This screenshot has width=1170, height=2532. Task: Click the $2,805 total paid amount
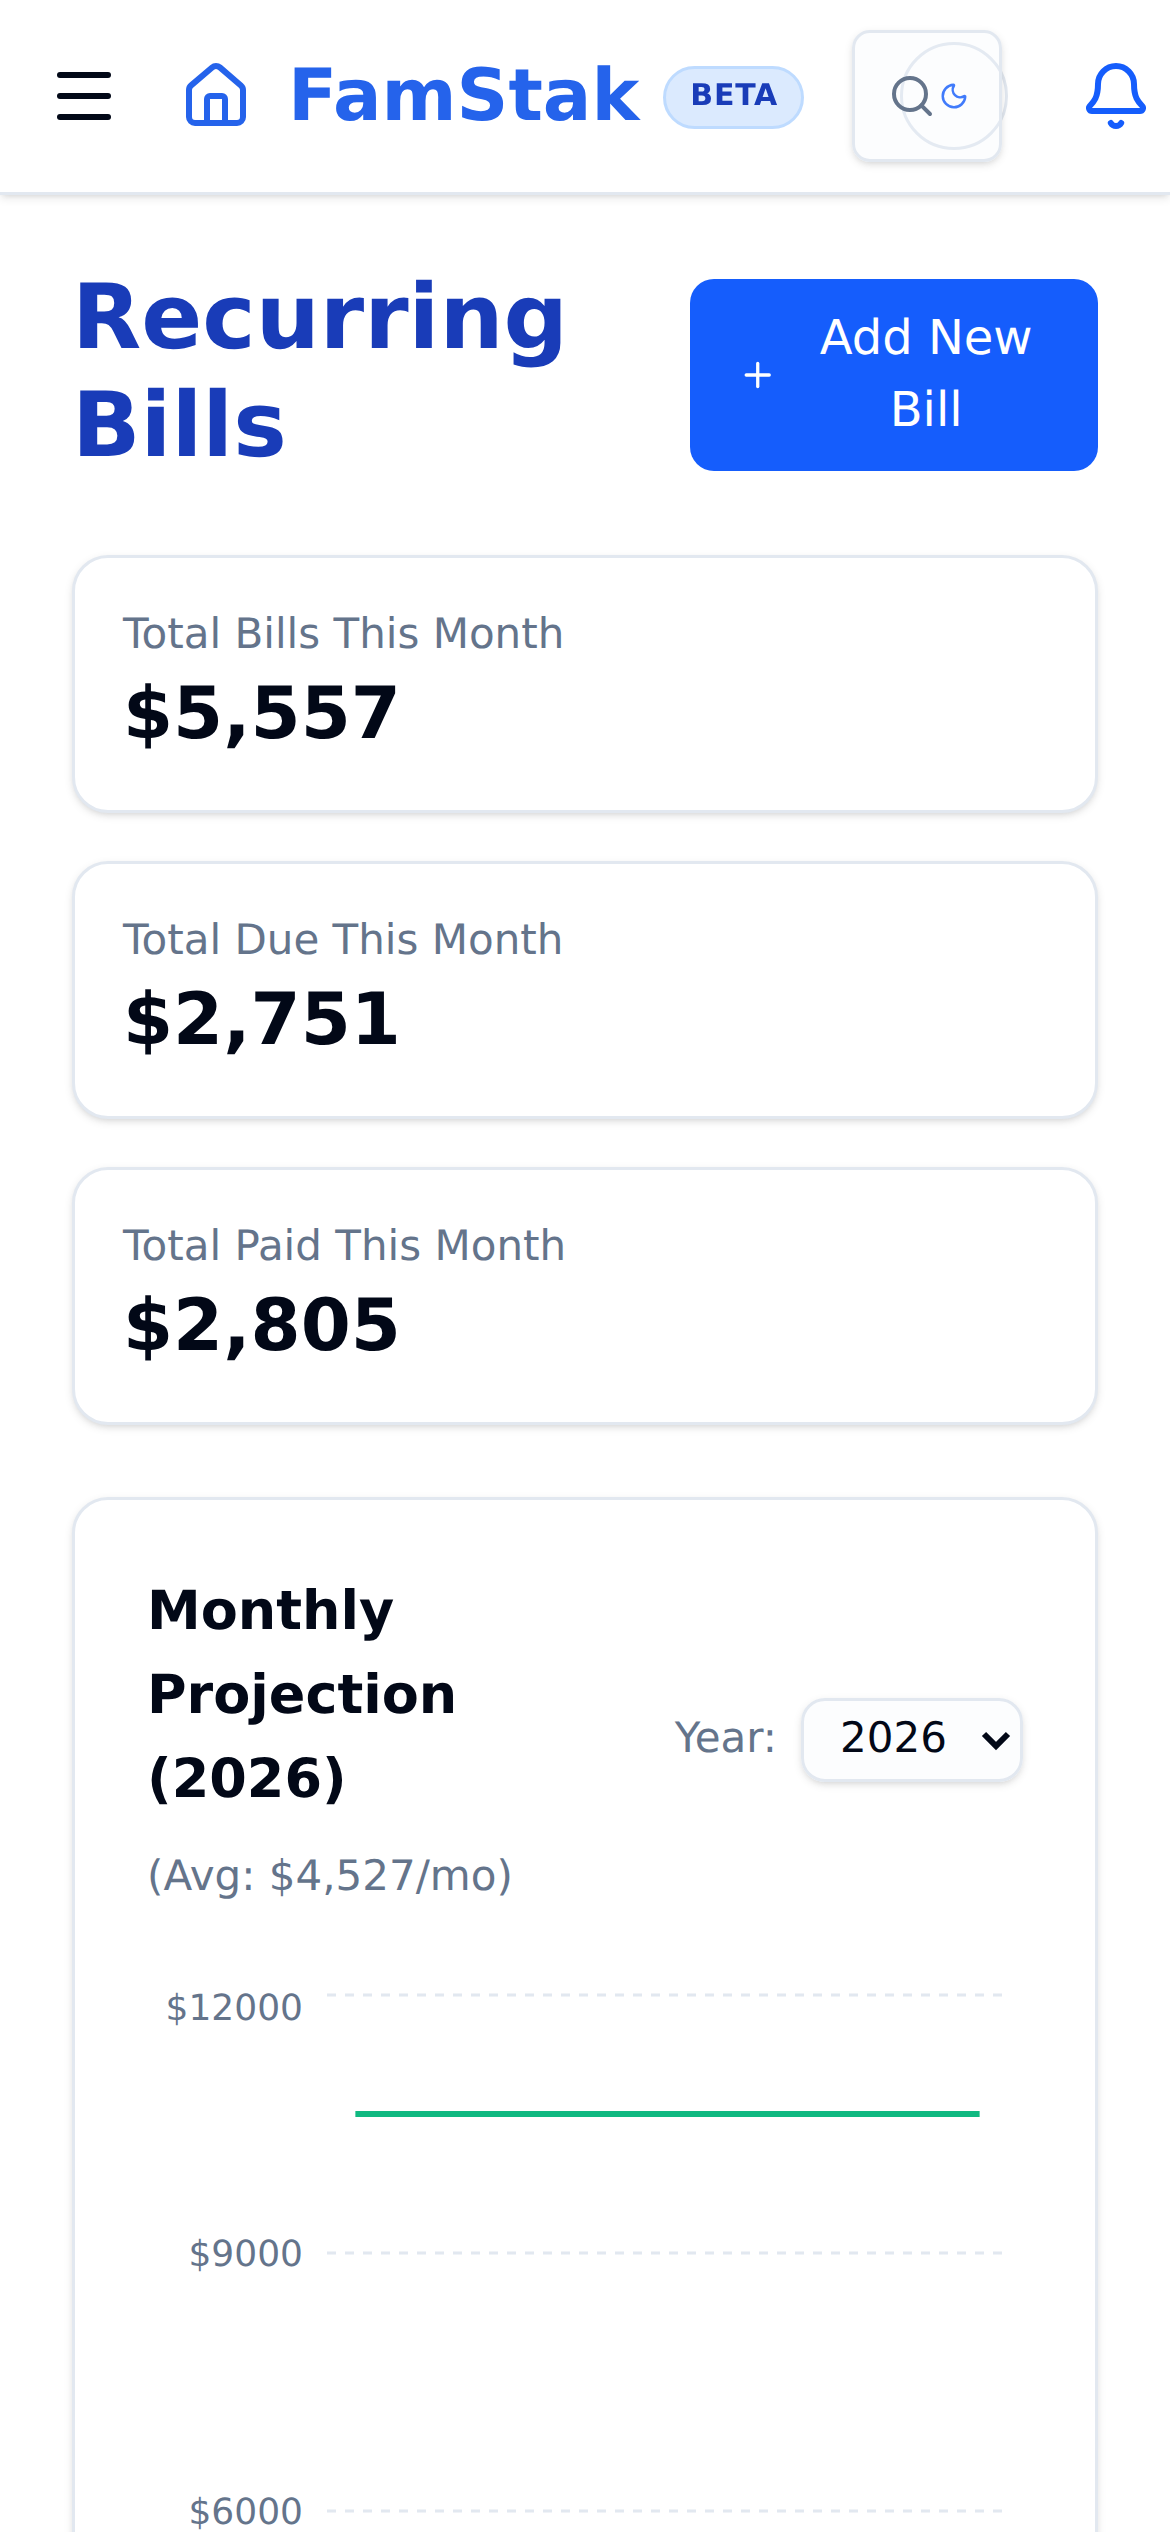tap(262, 1326)
